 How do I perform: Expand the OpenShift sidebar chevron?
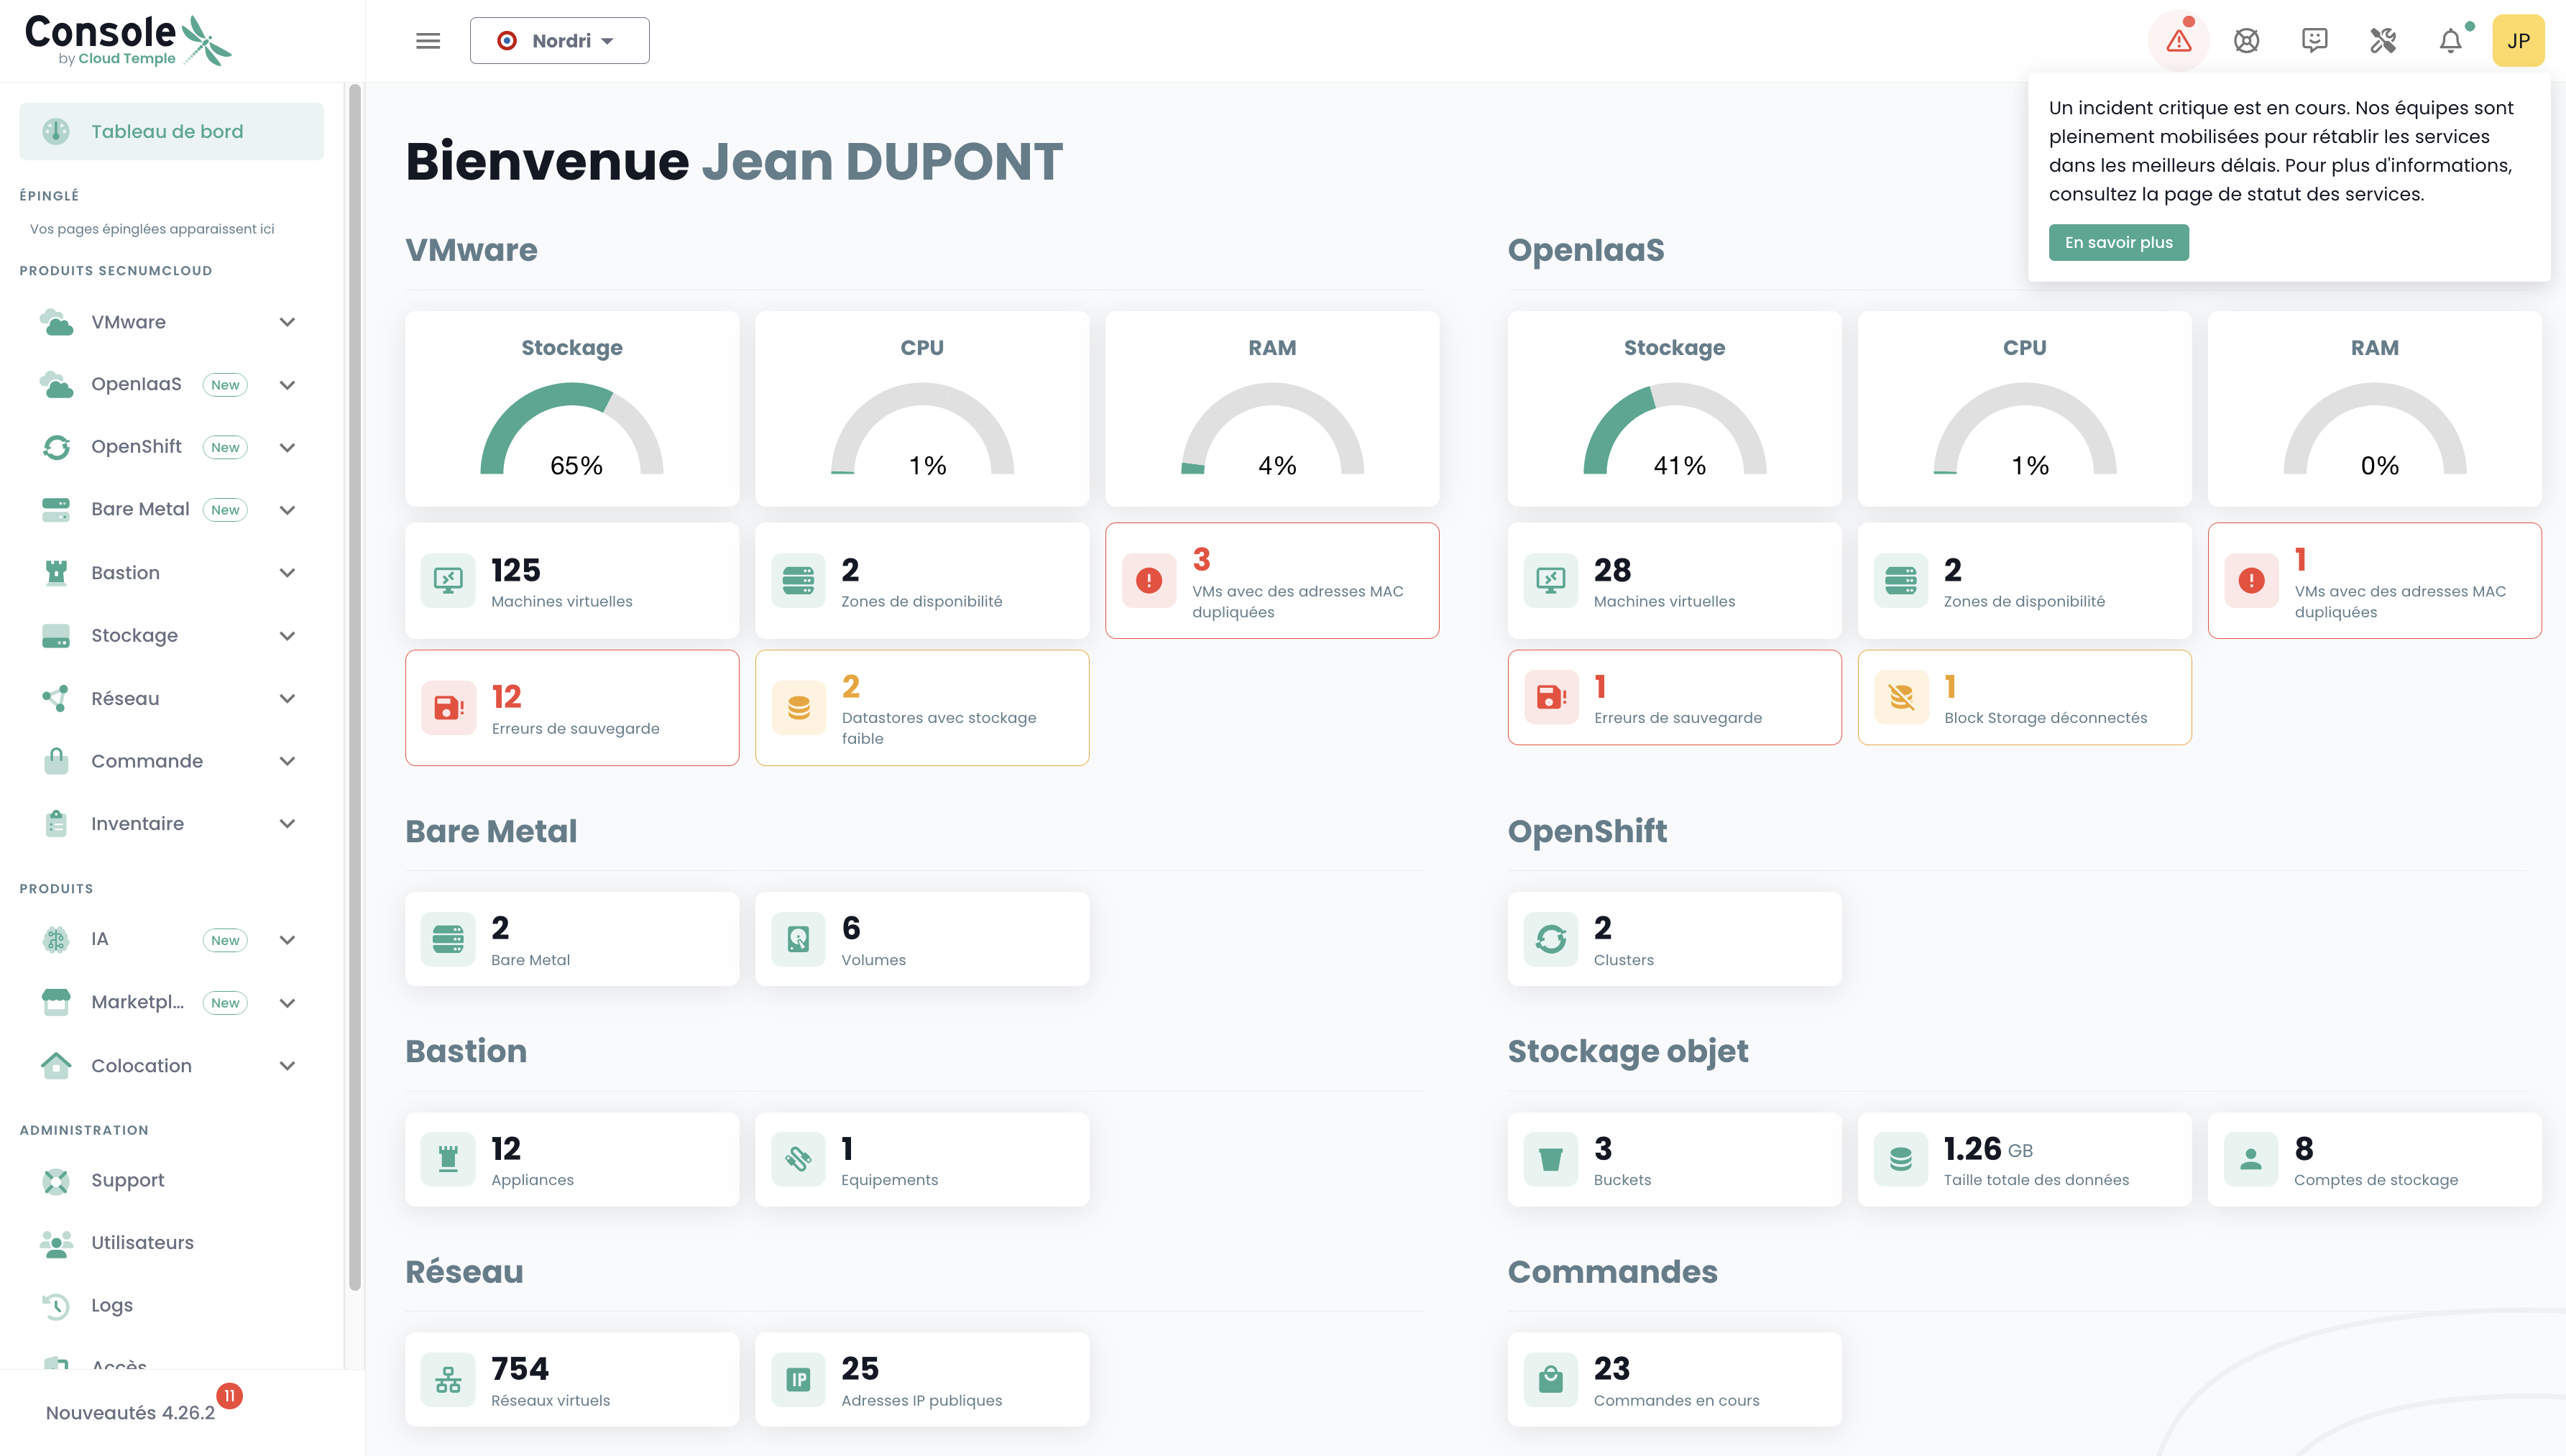[x=287, y=447]
